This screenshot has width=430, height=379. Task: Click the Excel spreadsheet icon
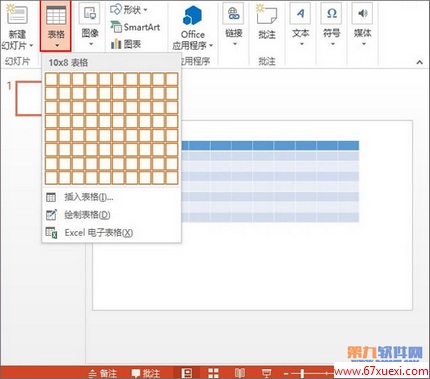pos(51,233)
